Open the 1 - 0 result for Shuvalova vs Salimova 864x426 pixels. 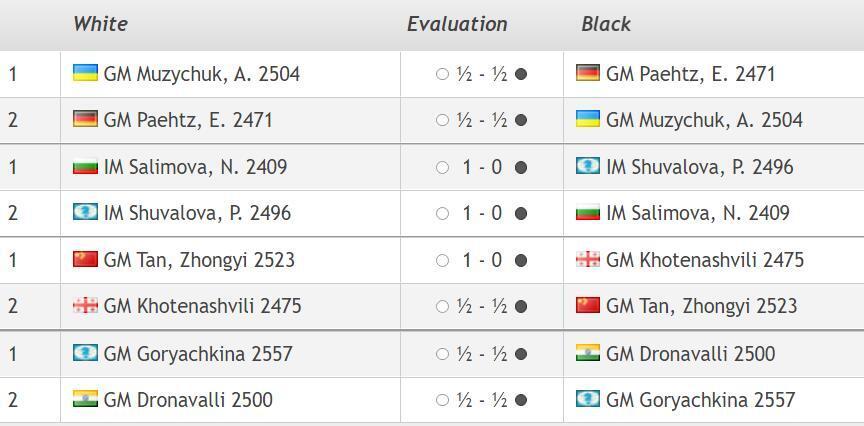point(482,213)
